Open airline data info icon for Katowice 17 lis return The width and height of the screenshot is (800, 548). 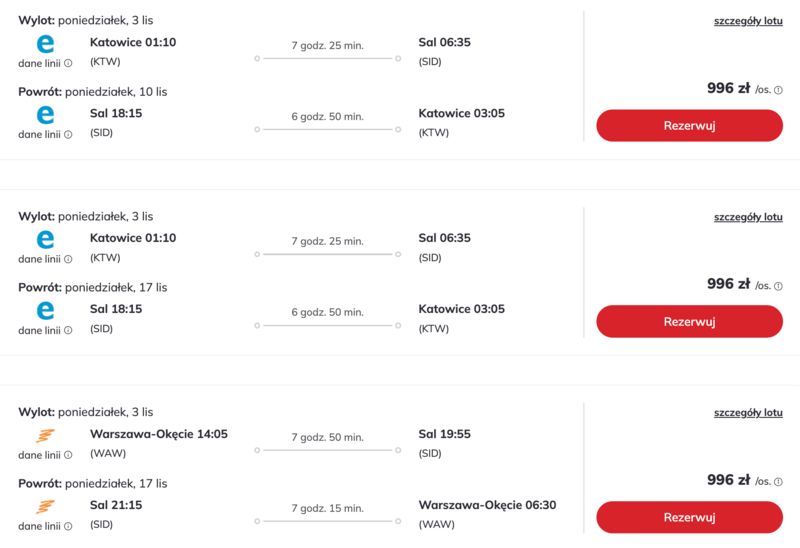68,330
